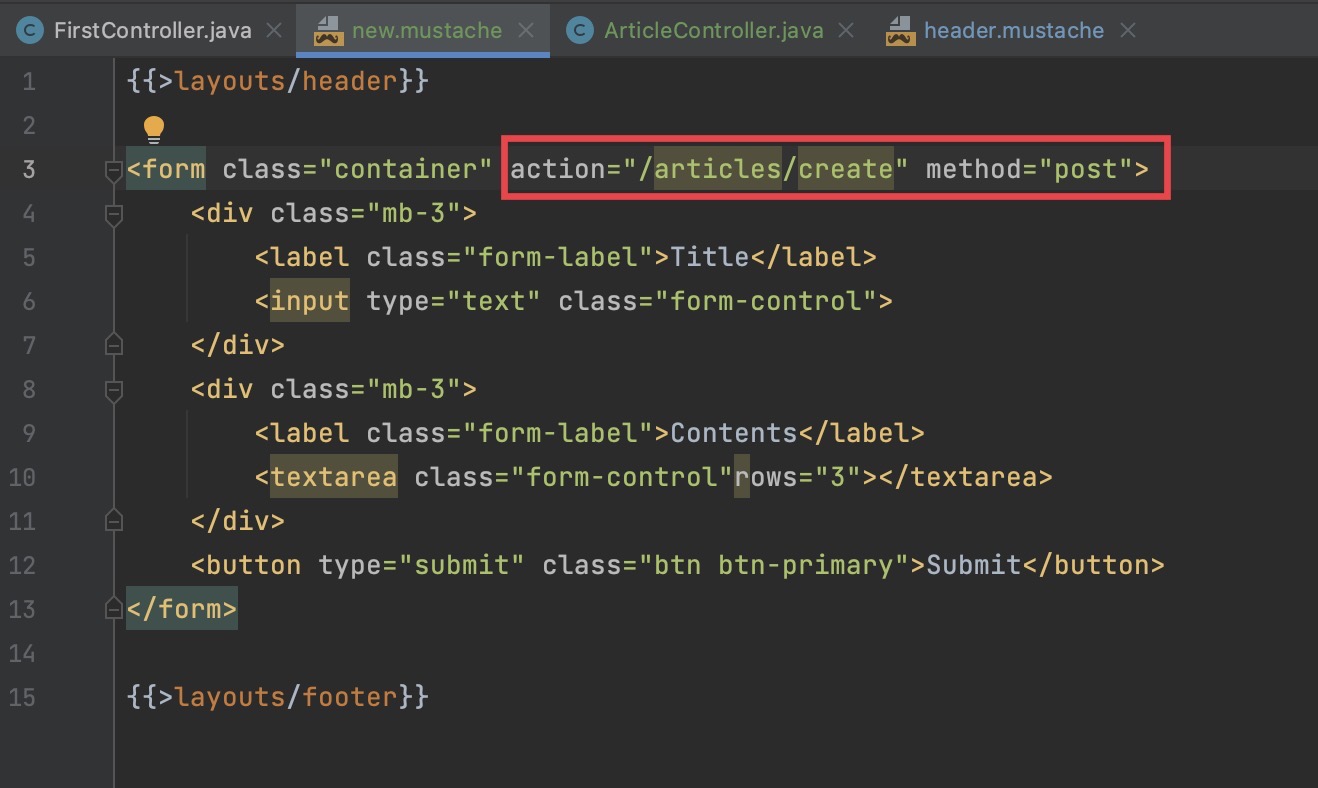Toggle the closing form fold marker on line 13
This screenshot has width=1318, height=788.
click(114, 608)
